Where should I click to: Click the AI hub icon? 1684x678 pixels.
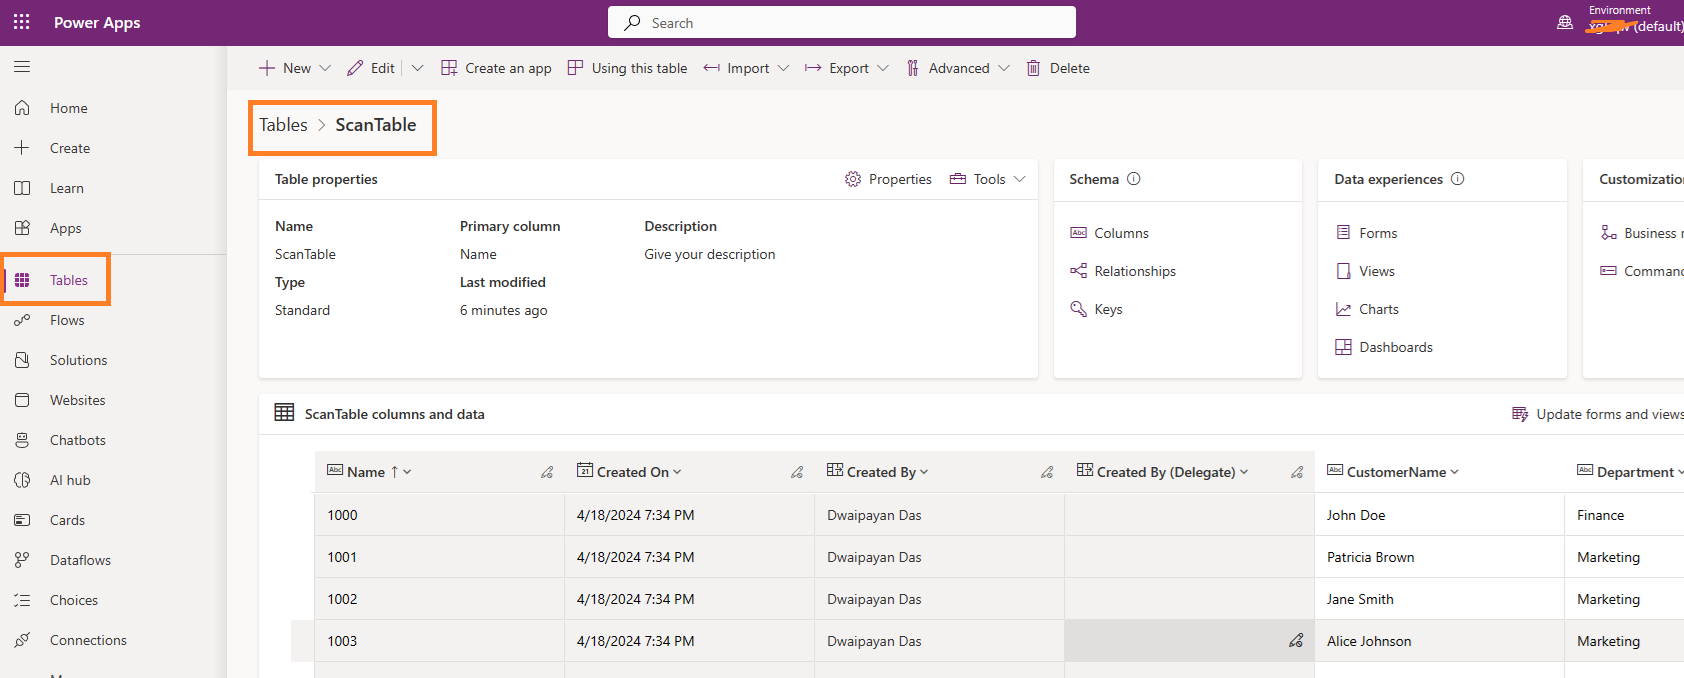click(22, 480)
